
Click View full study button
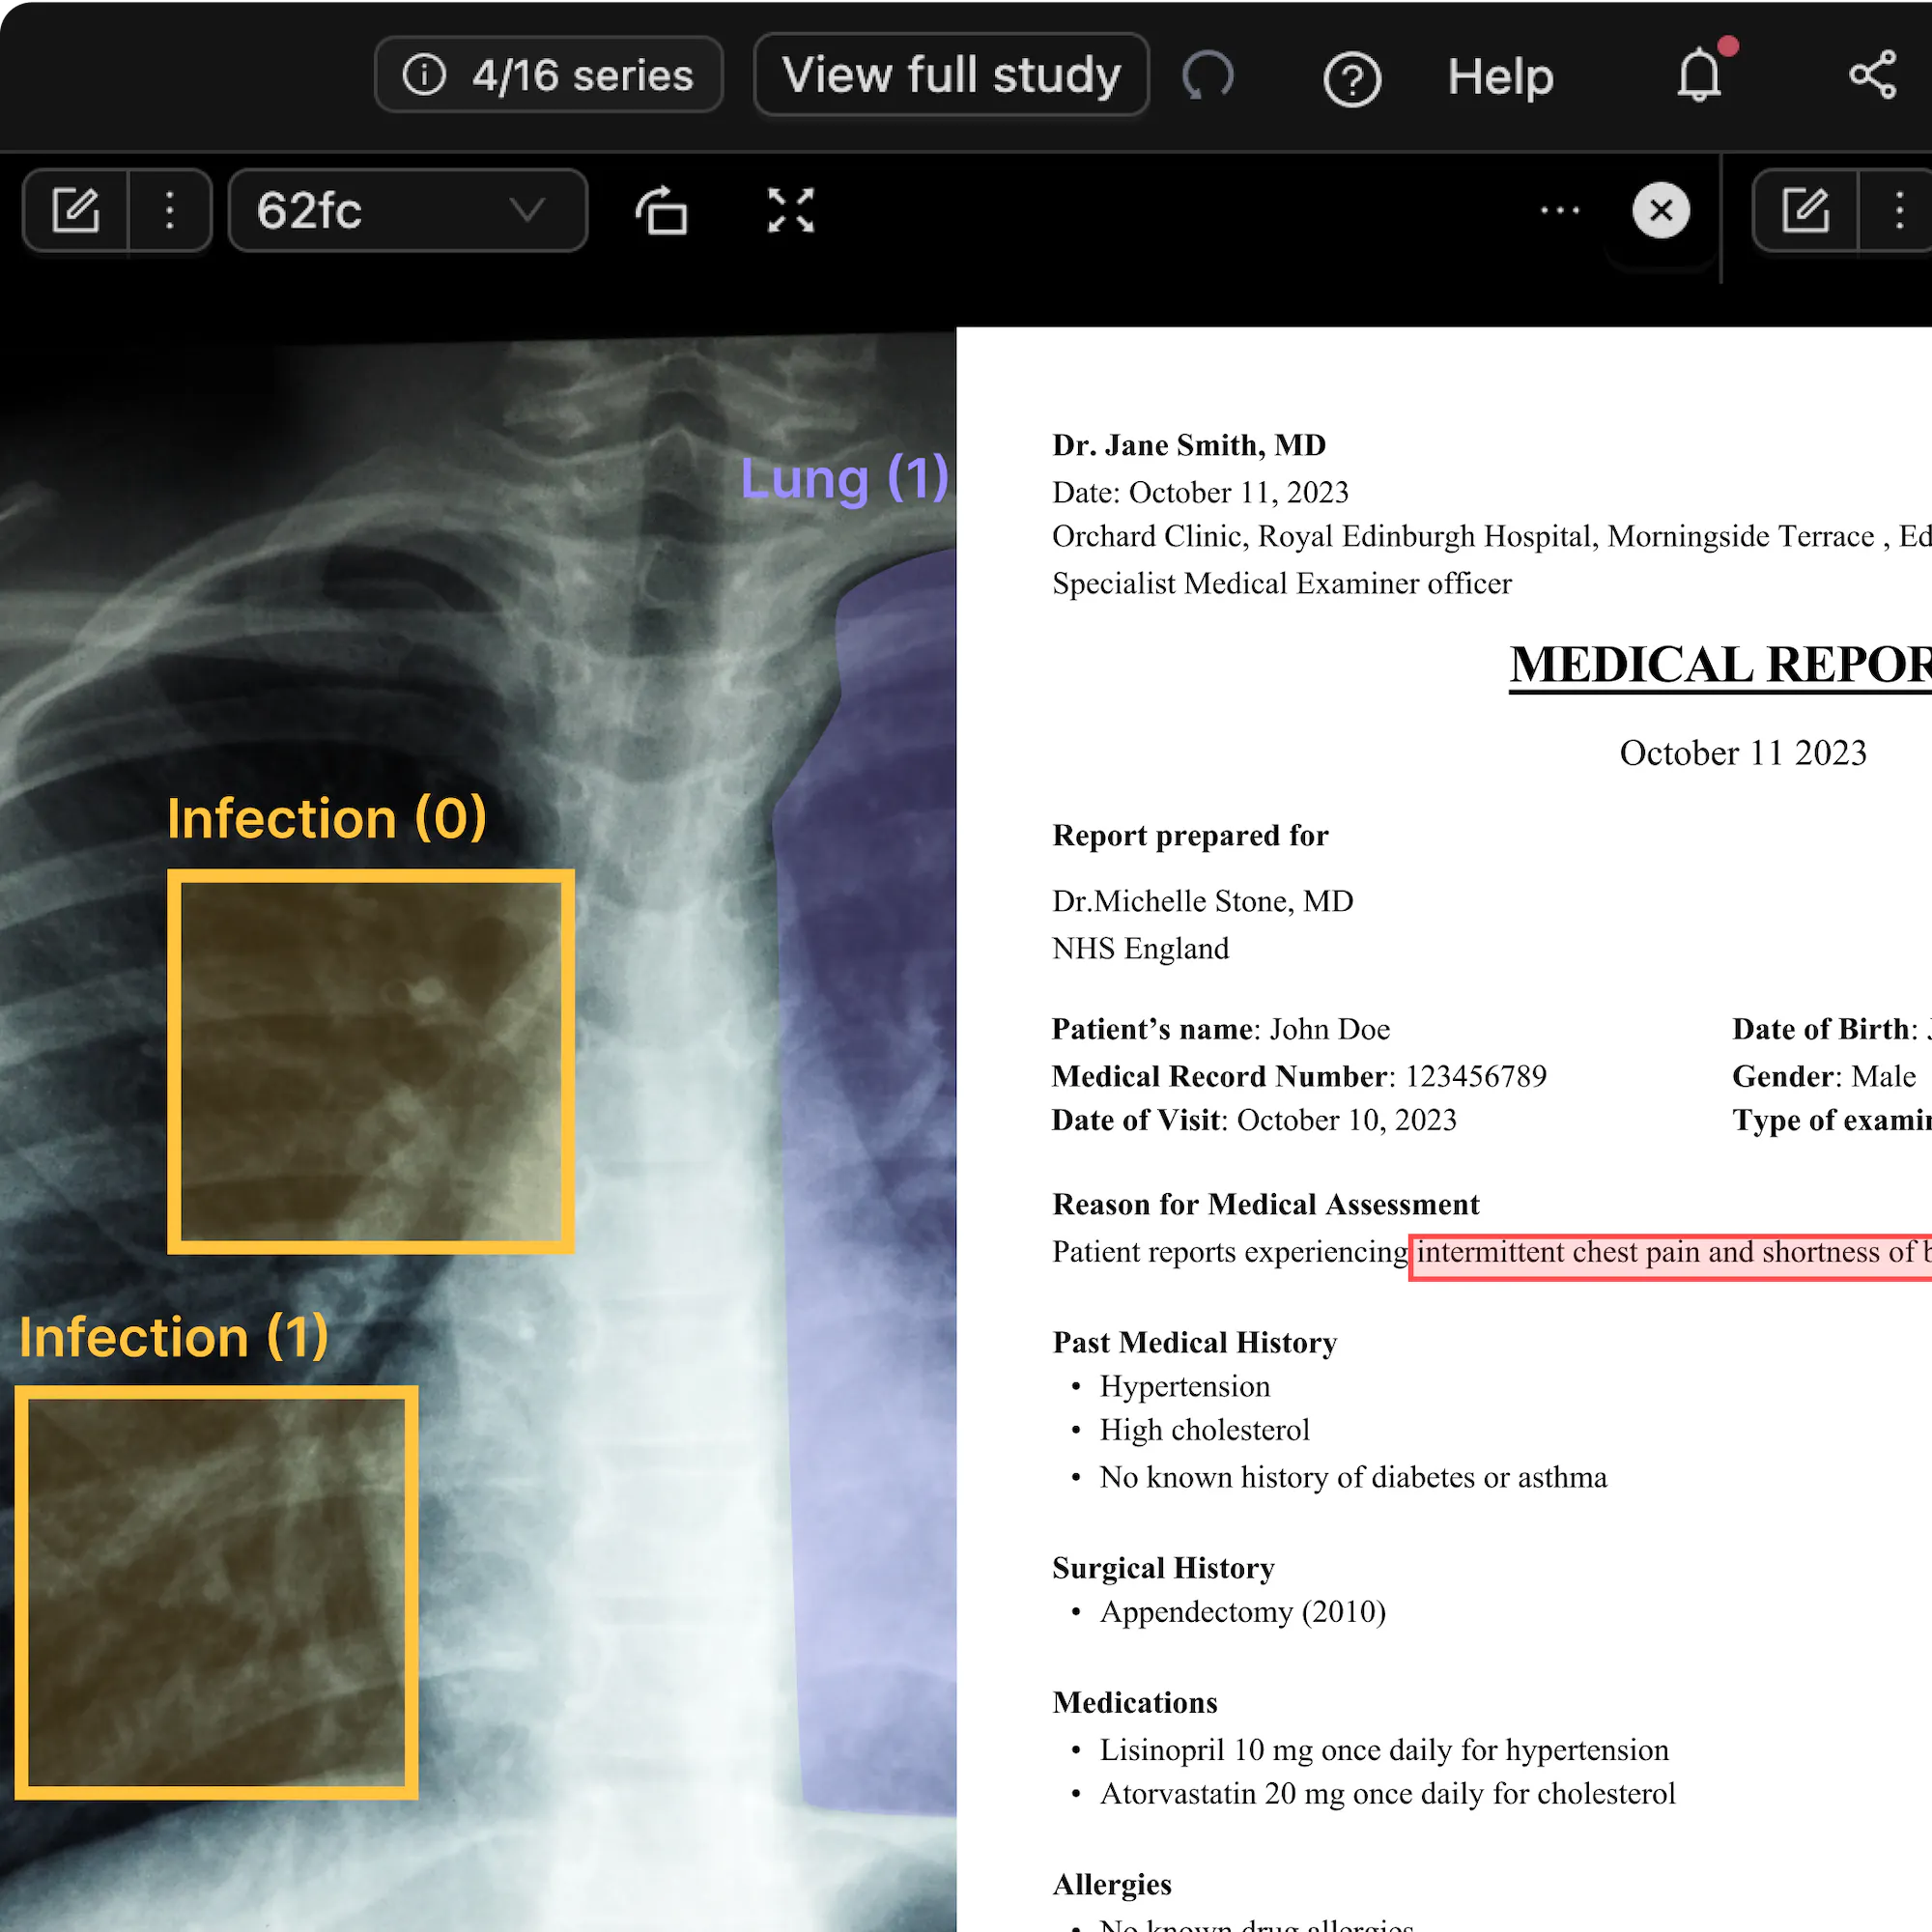pos(951,75)
